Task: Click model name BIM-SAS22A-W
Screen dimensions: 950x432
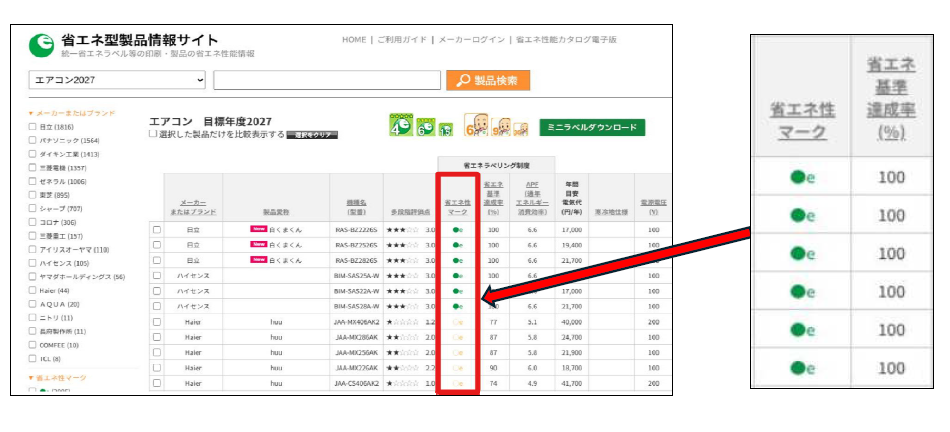Action: (x=357, y=291)
